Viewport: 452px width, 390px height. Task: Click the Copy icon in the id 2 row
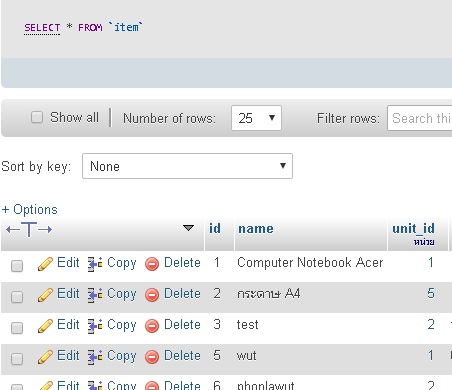pos(95,295)
